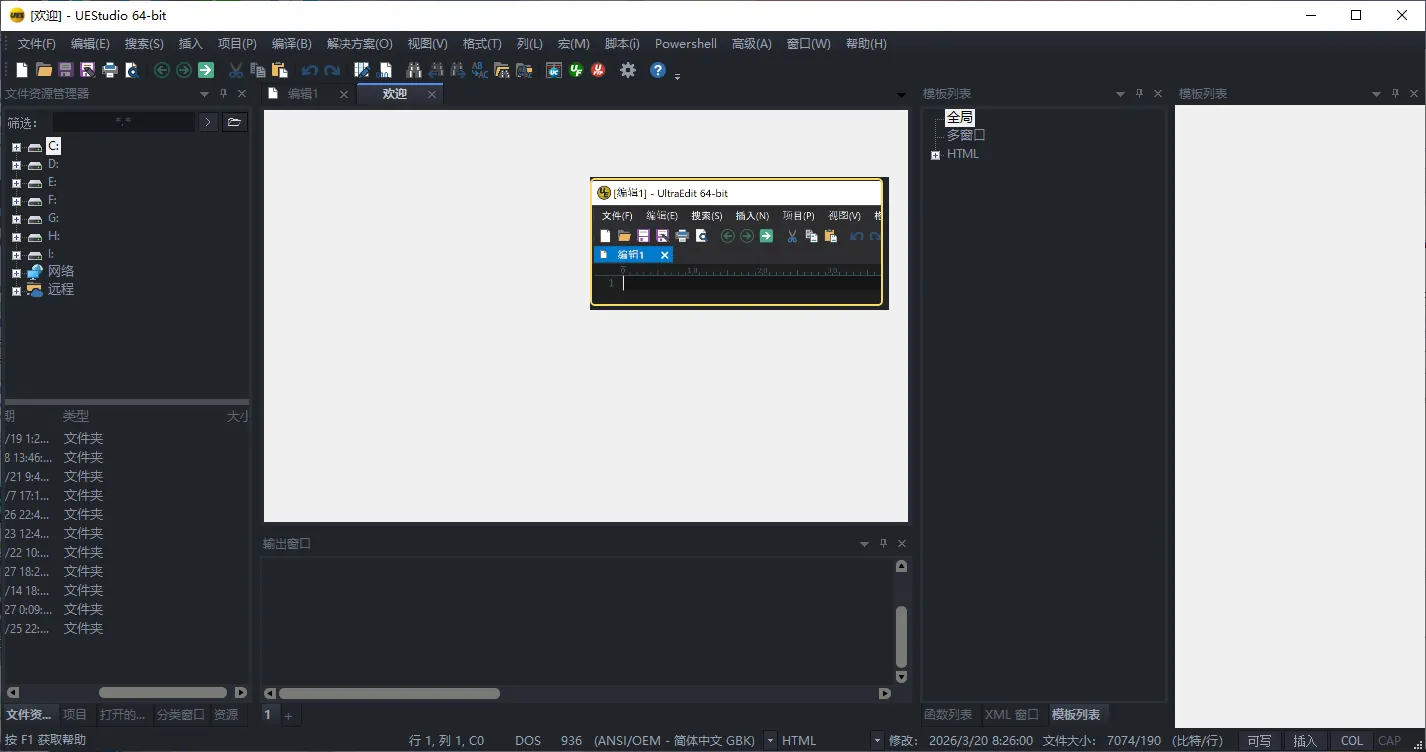Expand the 网络 node in the tree
Viewport: 1426px width, 752px height.
pyautogui.click(x=15, y=271)
